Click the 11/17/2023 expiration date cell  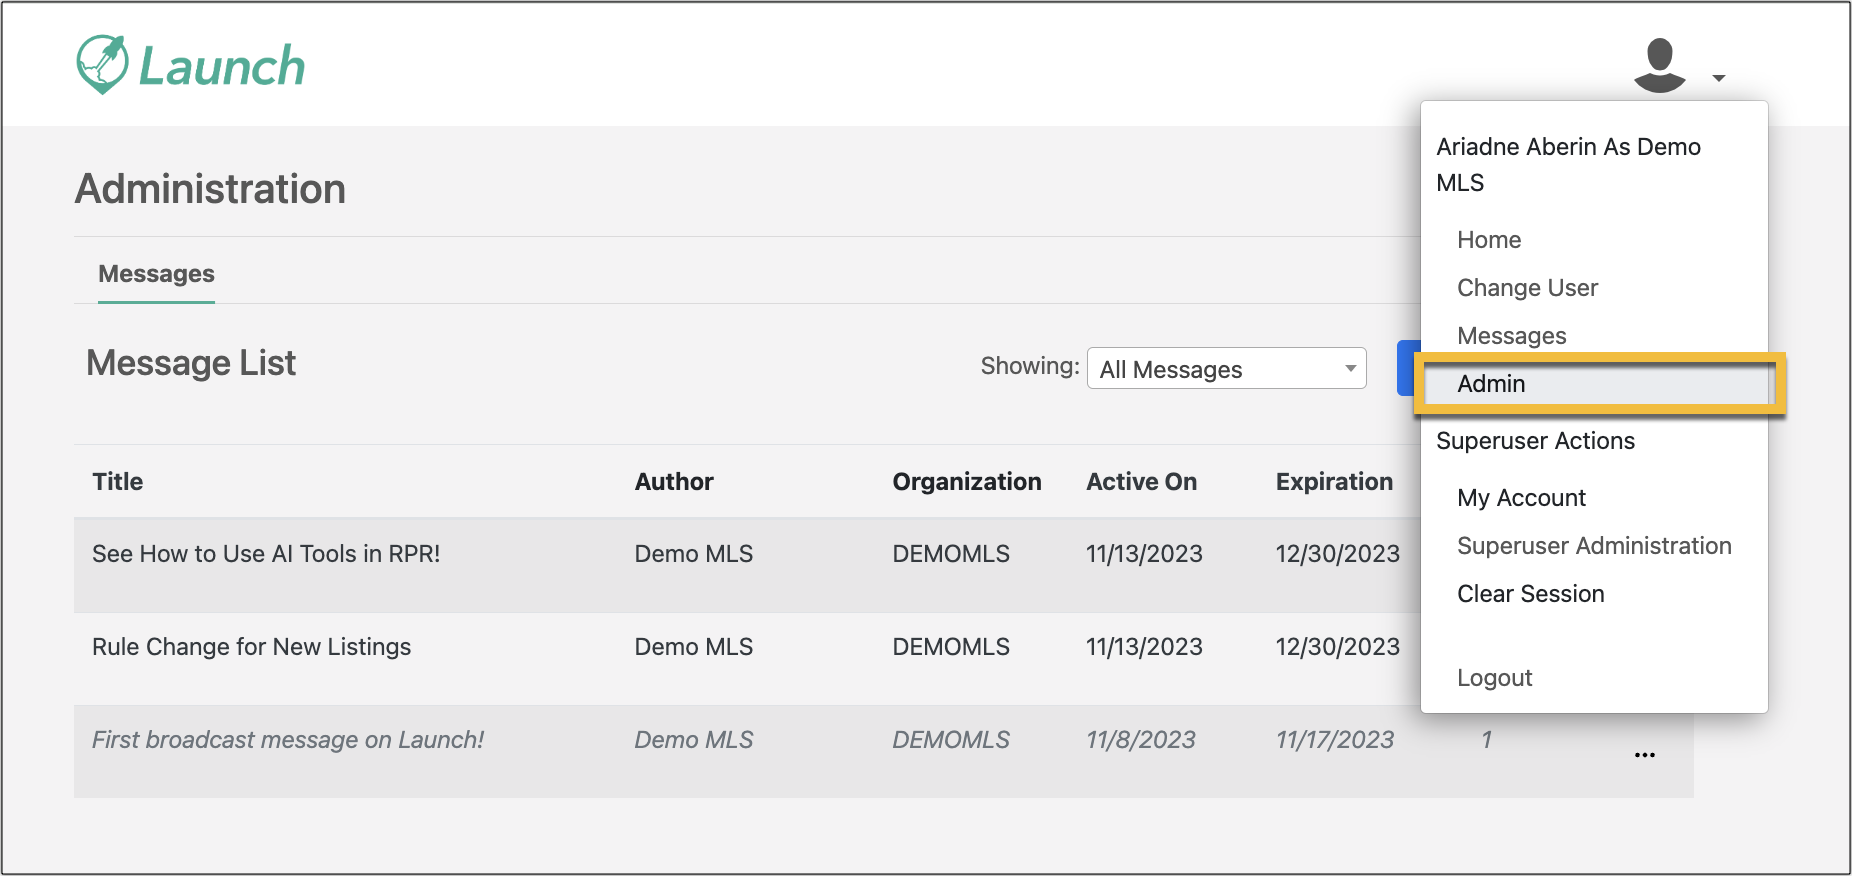click(x=1335, y=740)
